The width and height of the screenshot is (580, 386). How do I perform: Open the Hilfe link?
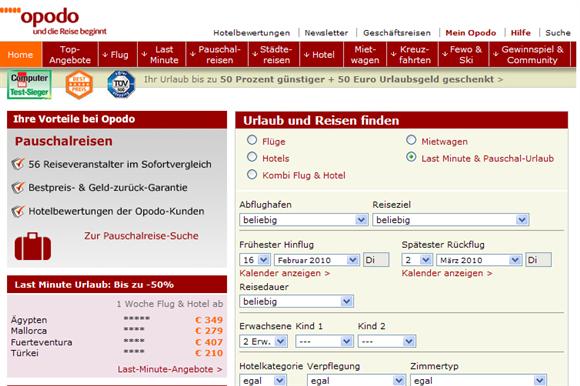pyautogui.click(x=520, y=33)
